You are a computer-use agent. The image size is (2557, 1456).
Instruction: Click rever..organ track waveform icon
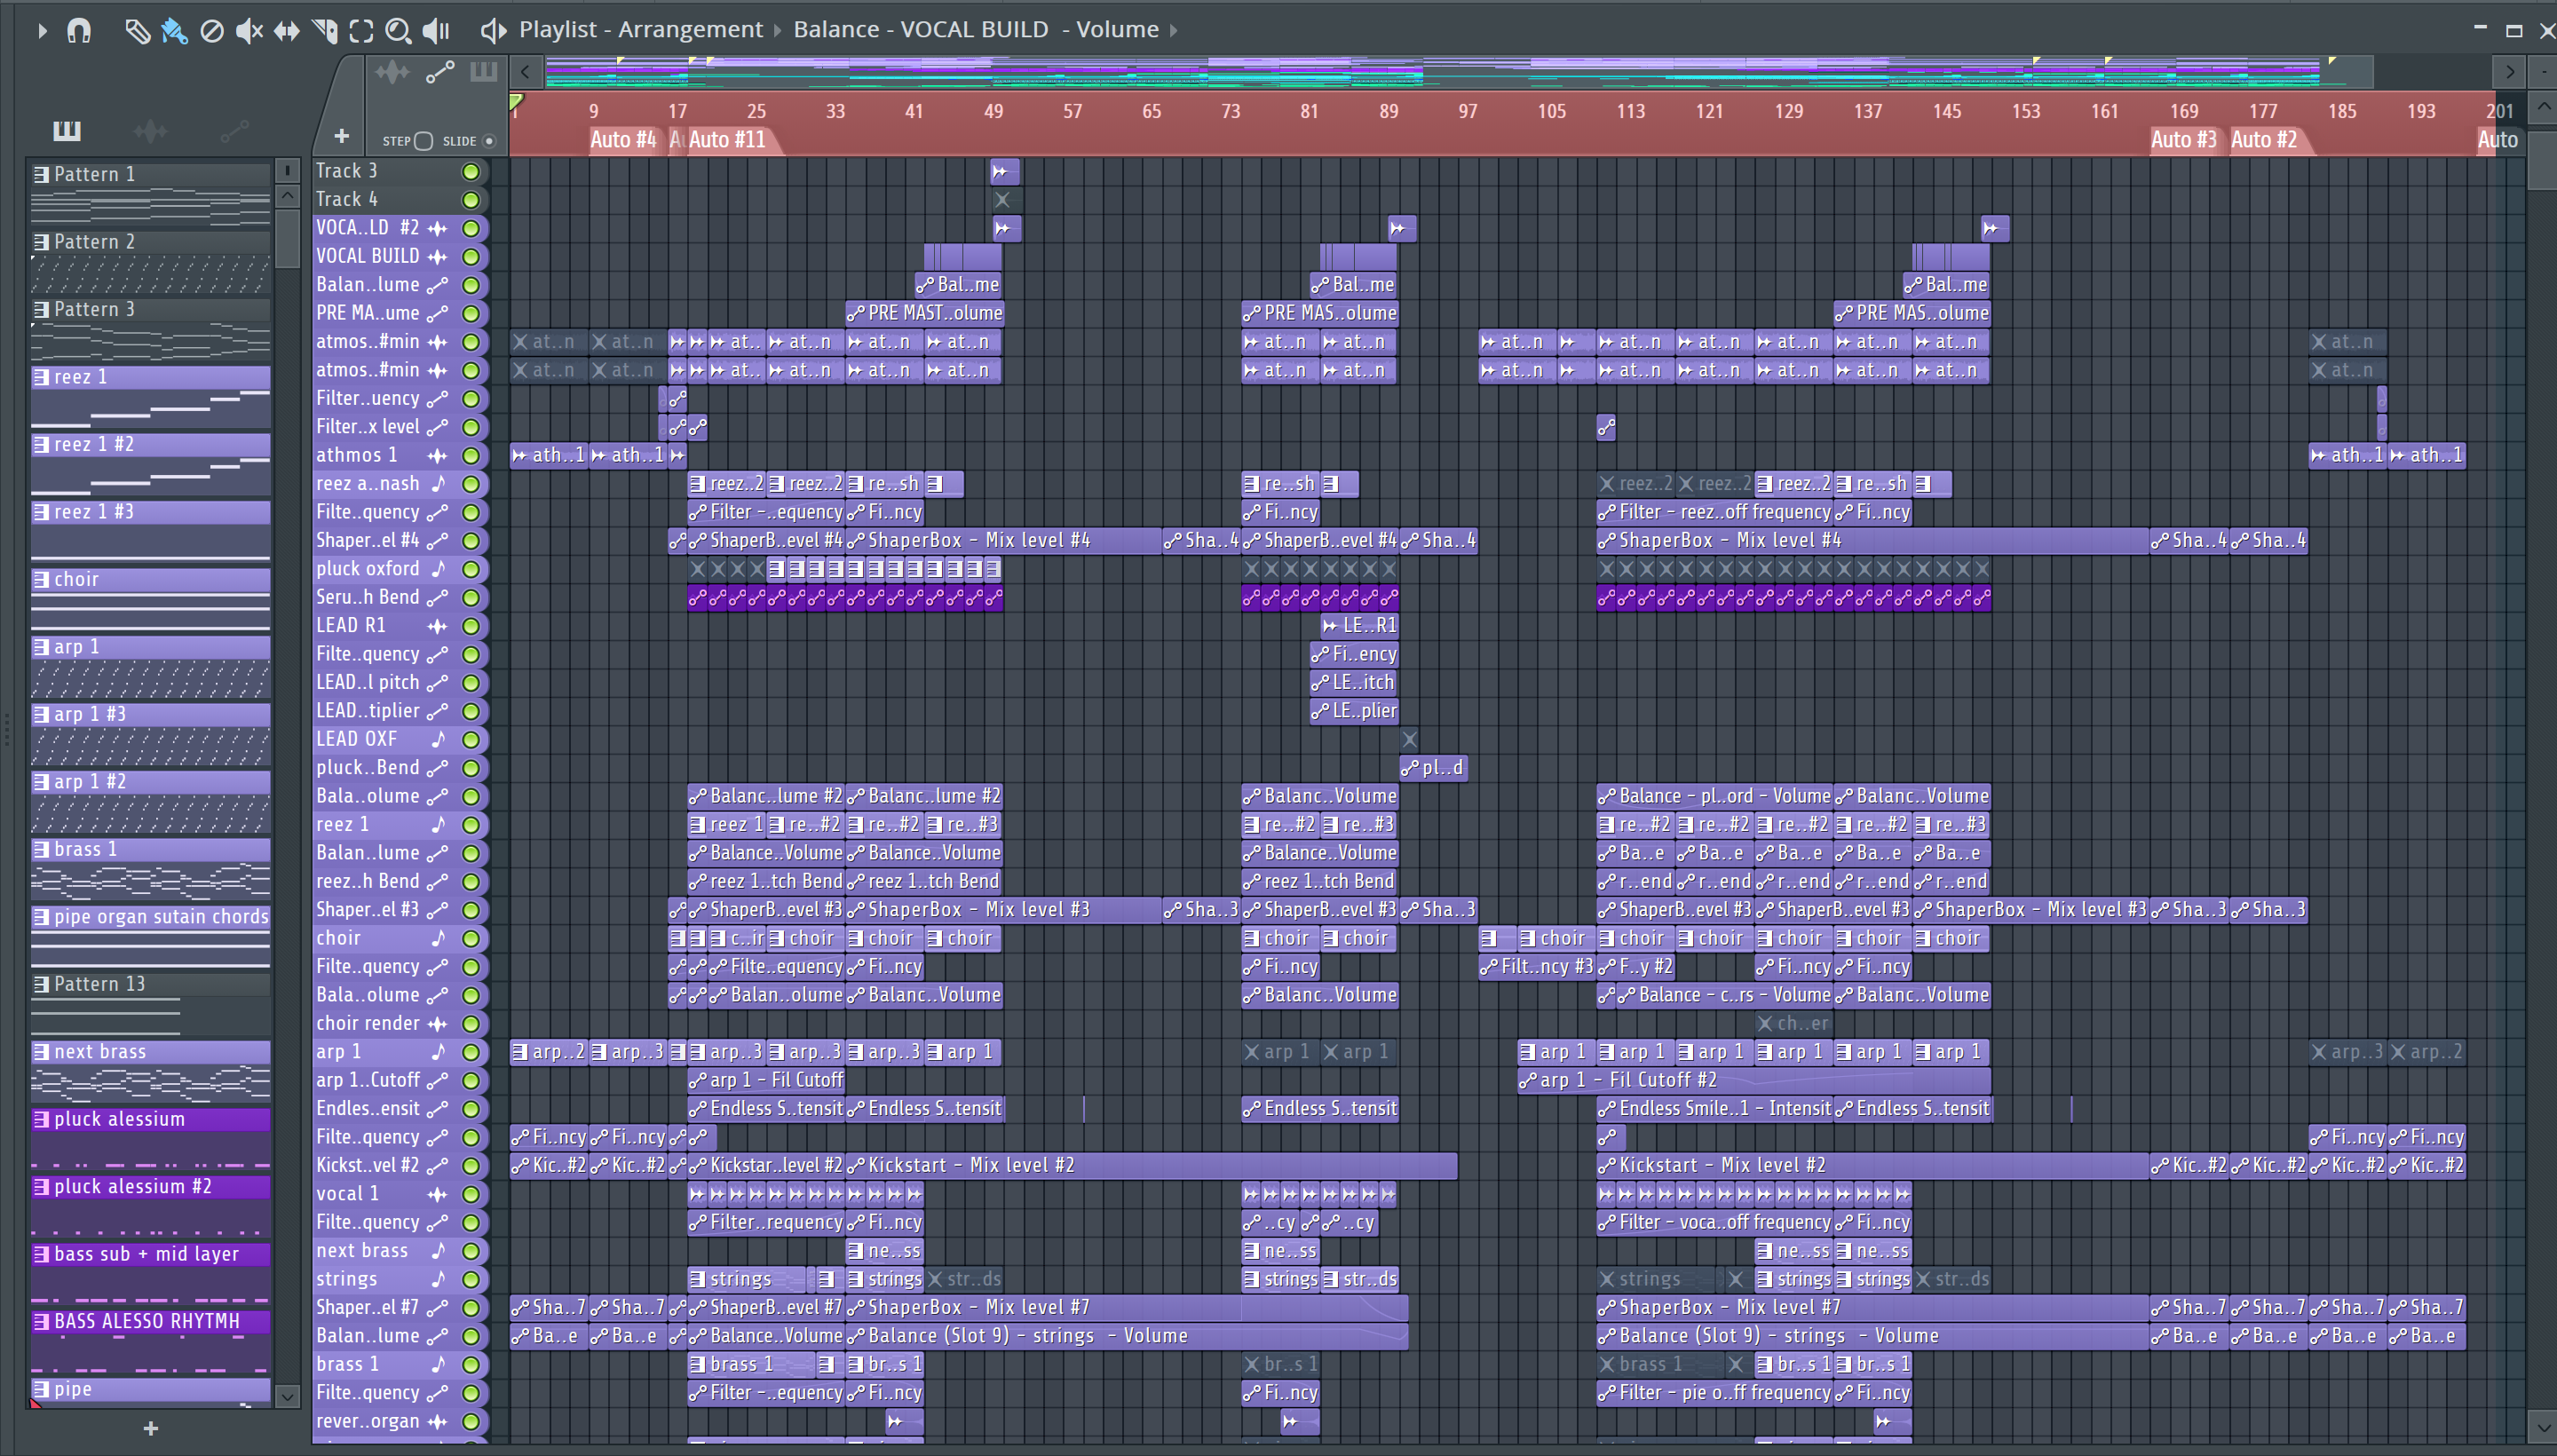437,1422
